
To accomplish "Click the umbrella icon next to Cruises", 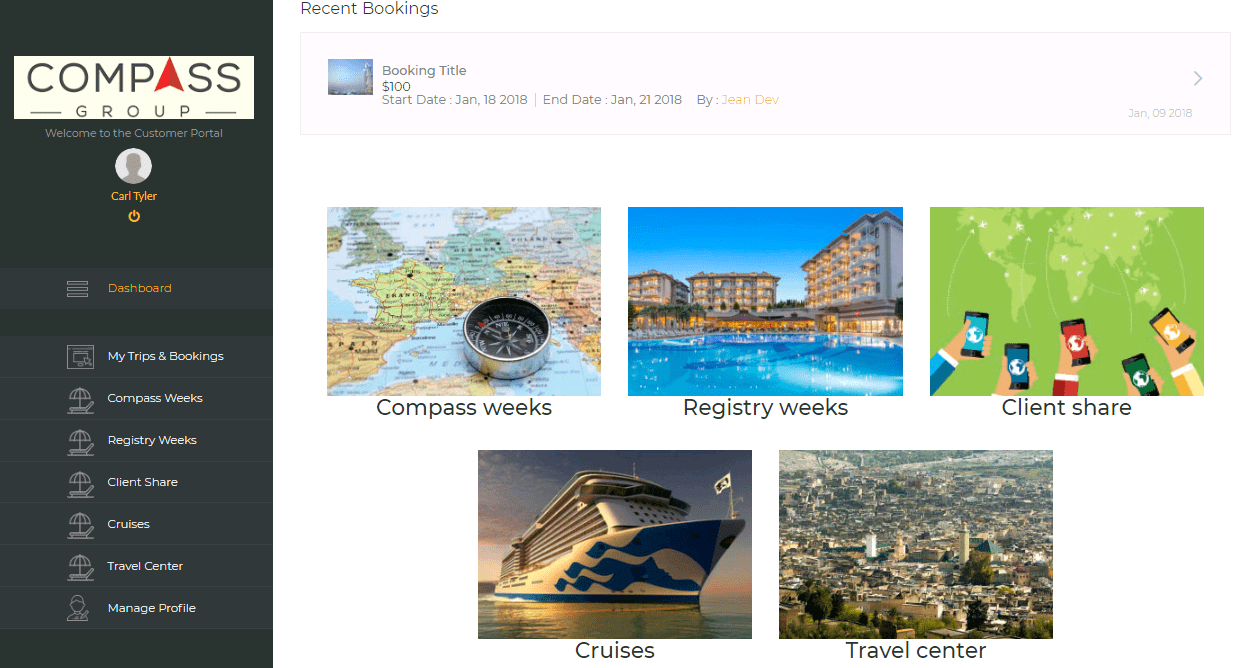I will (x=80, y=525).
